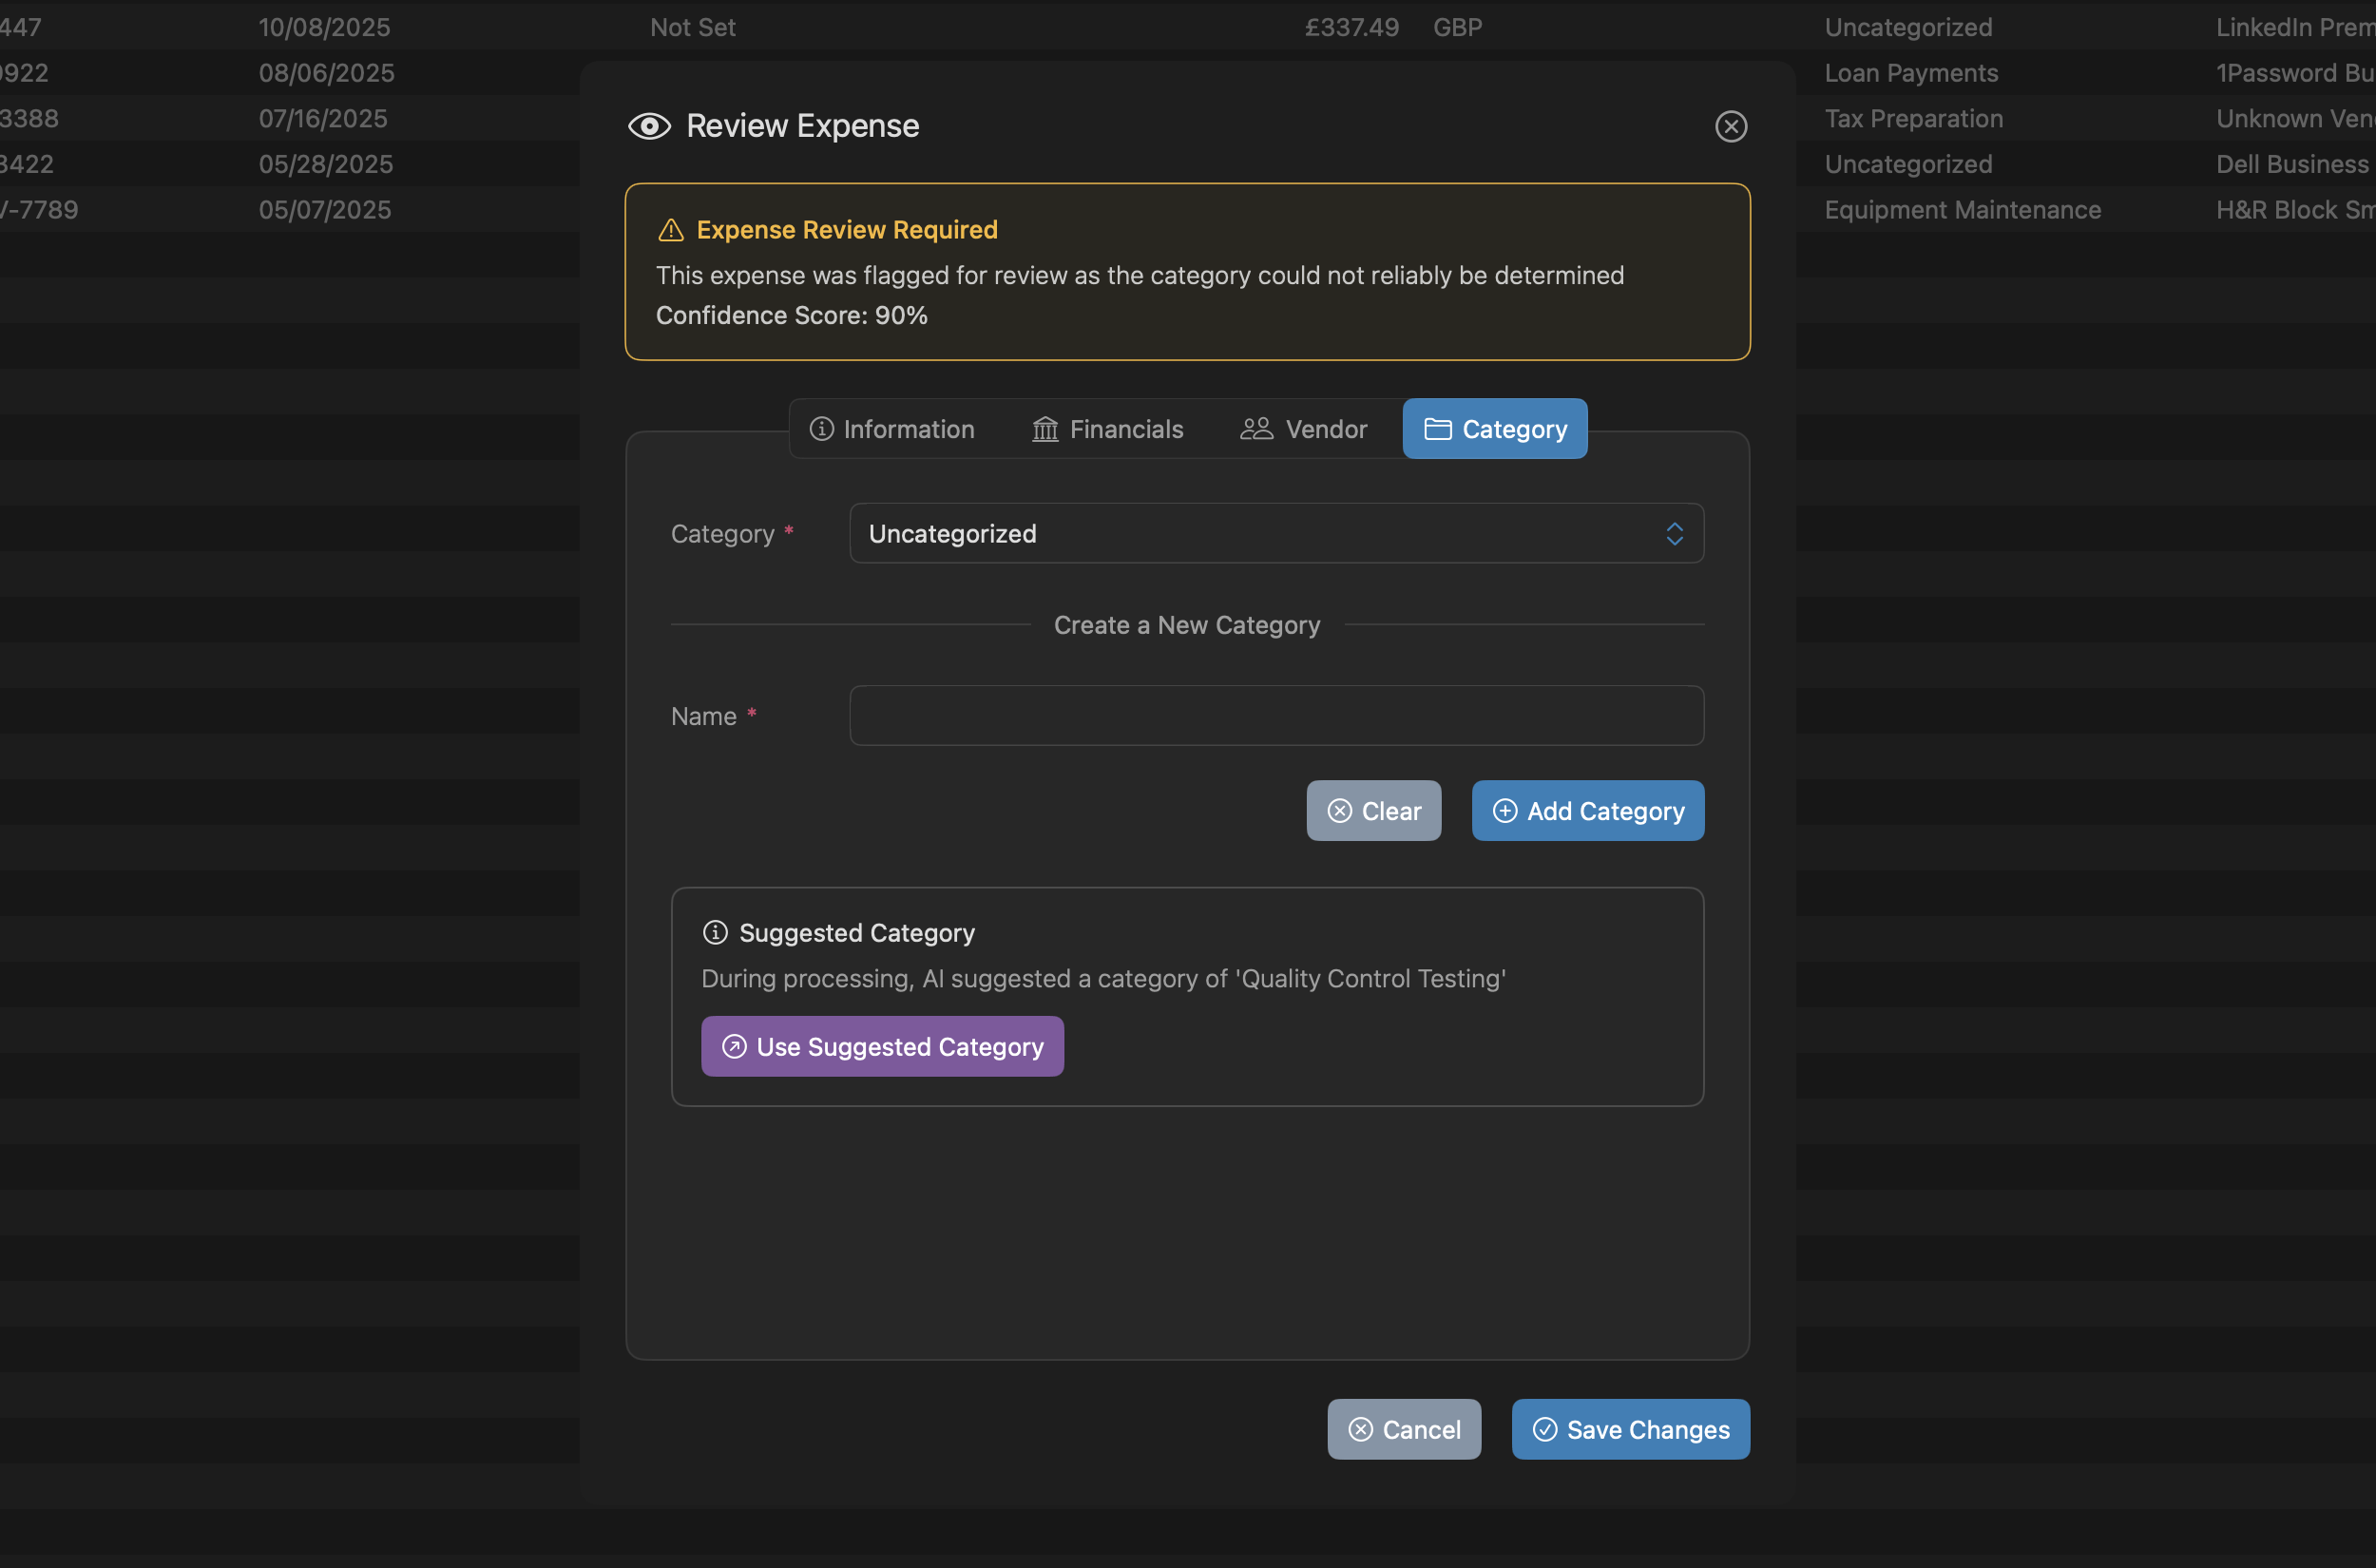Viewport: 2376px width, 1568px height.
Task: Click the bank icon on Financials tab
Action: coord(1044,428)
